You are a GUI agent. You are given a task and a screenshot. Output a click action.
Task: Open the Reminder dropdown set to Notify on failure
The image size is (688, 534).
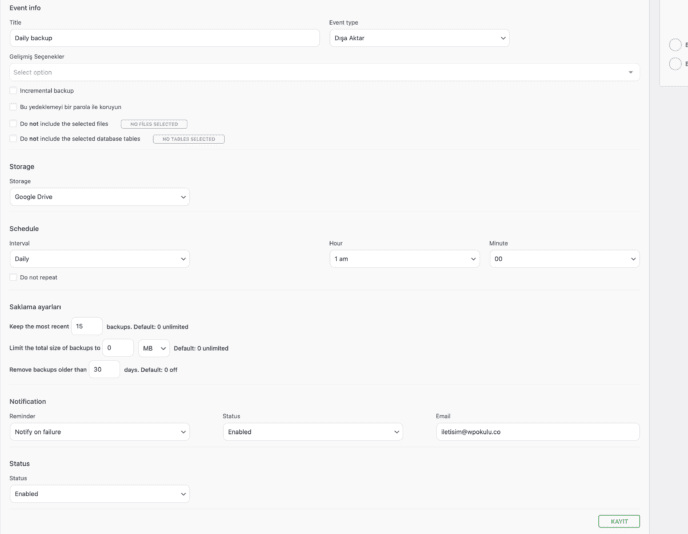pos(99,432)
